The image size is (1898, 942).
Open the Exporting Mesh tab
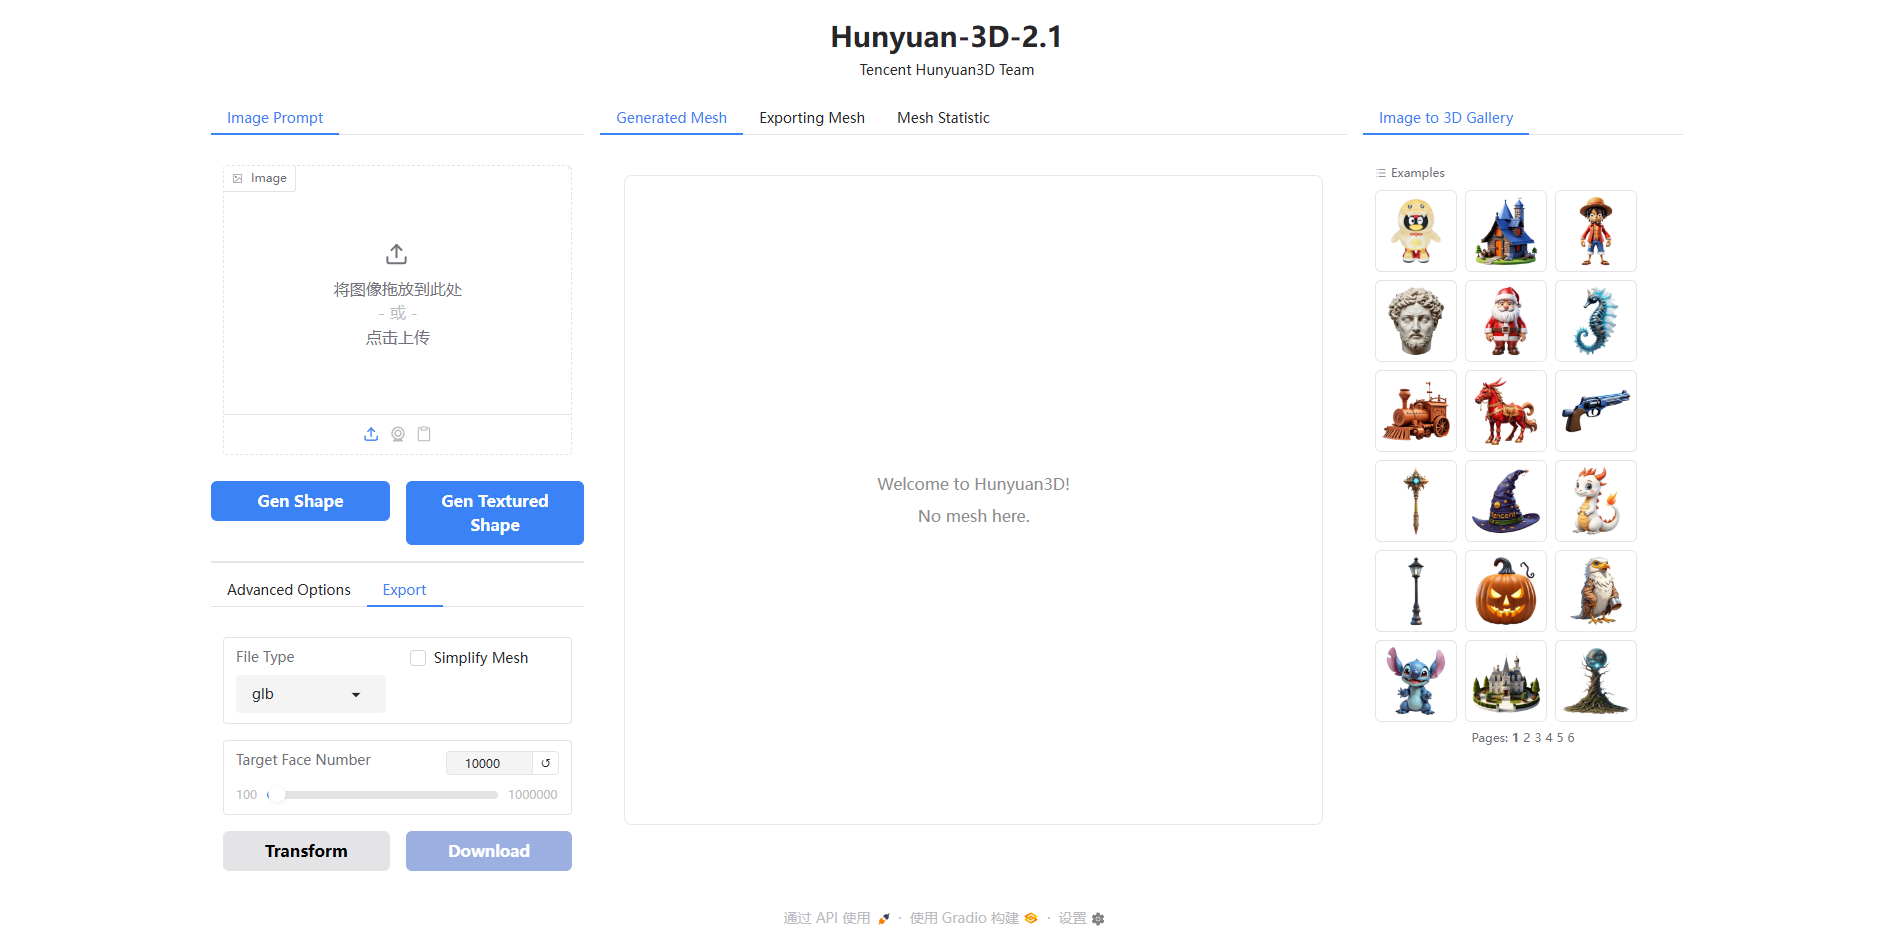point(812,118)
